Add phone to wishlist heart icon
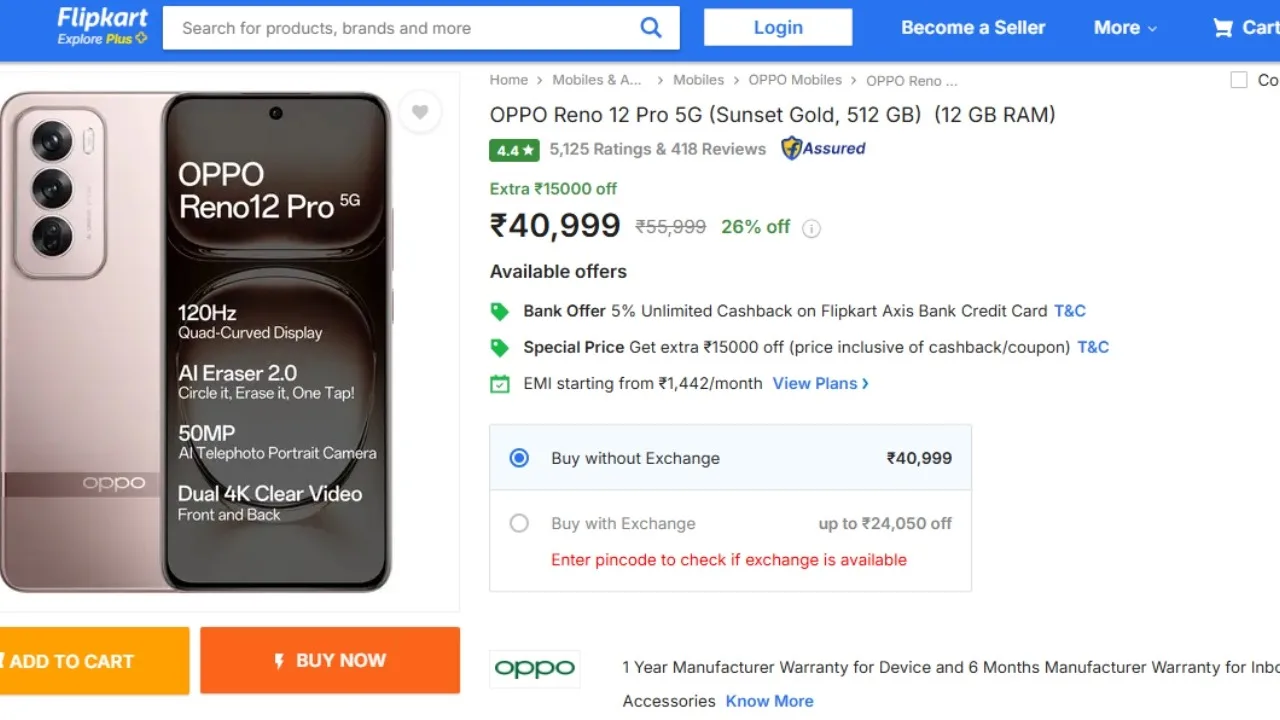Screen dimensions: 1280x720 420,112
